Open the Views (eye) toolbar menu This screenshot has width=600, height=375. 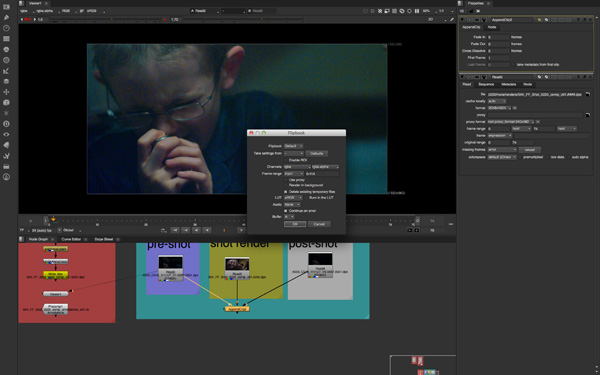pyautogui.click(x=6, y=135)
